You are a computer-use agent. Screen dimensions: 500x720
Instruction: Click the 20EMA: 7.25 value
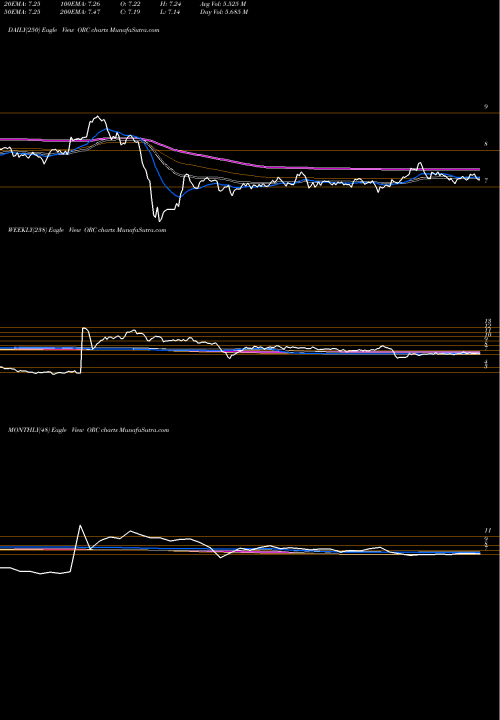21,3
